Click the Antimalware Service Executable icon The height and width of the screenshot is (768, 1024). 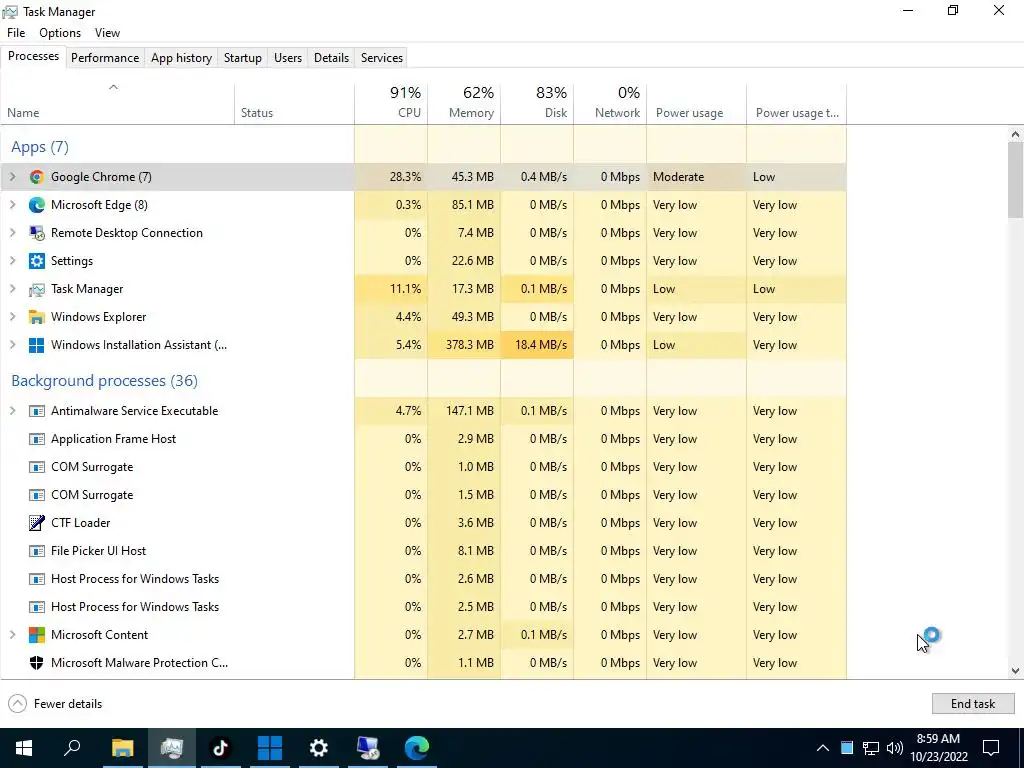[37, 411]
